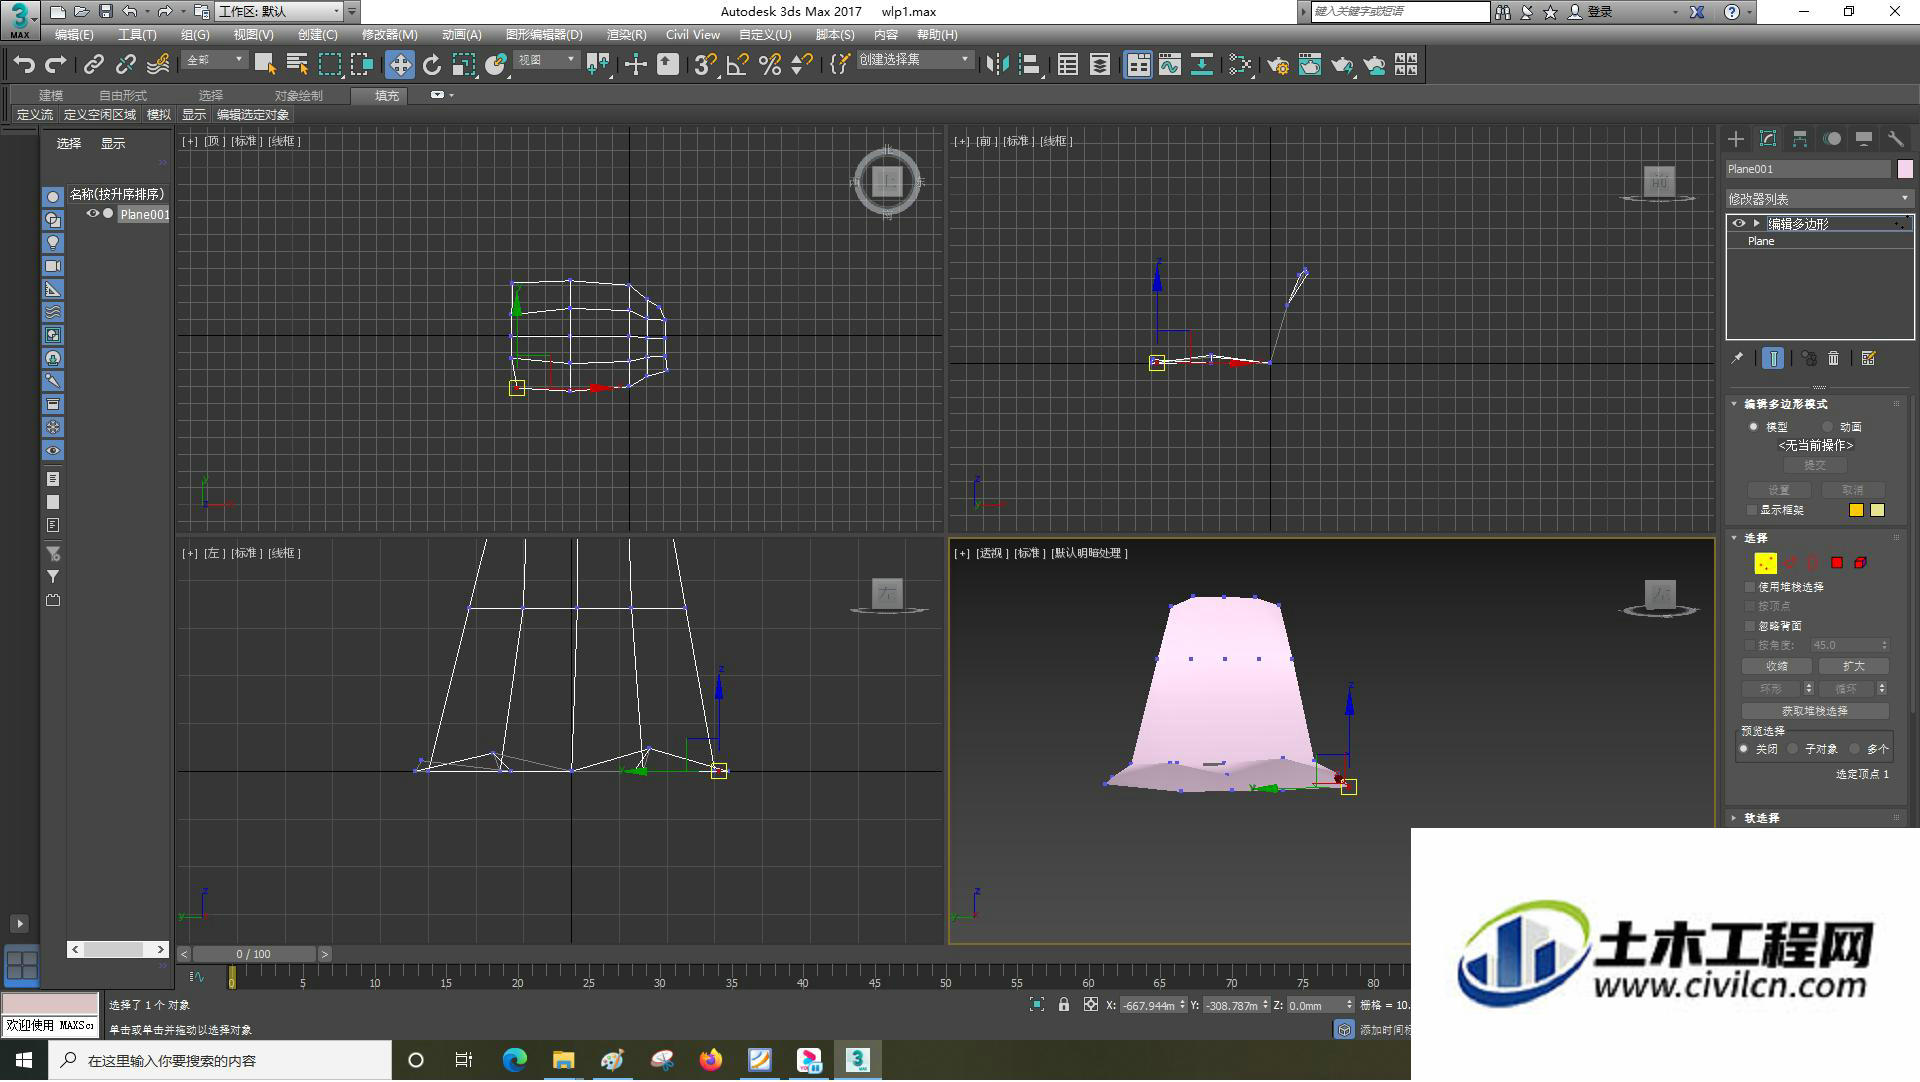Toggle Plane001 eye visibility in scene explorer
This screenshot has height=1082, width=1920.
[x=93, y=214]
